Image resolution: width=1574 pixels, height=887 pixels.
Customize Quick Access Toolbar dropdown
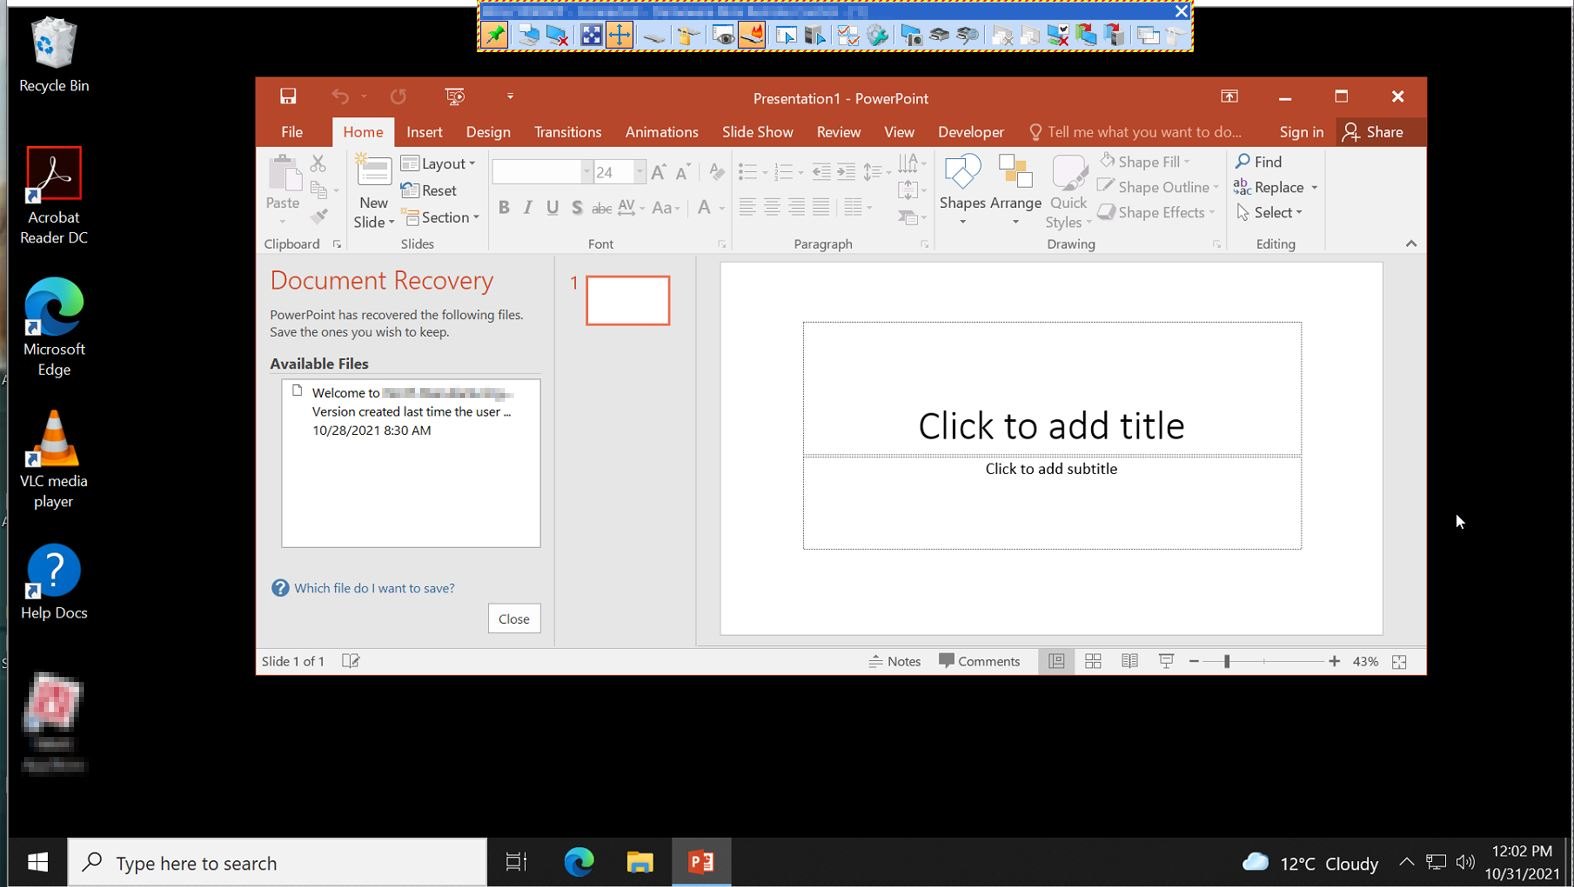point(510,97)
